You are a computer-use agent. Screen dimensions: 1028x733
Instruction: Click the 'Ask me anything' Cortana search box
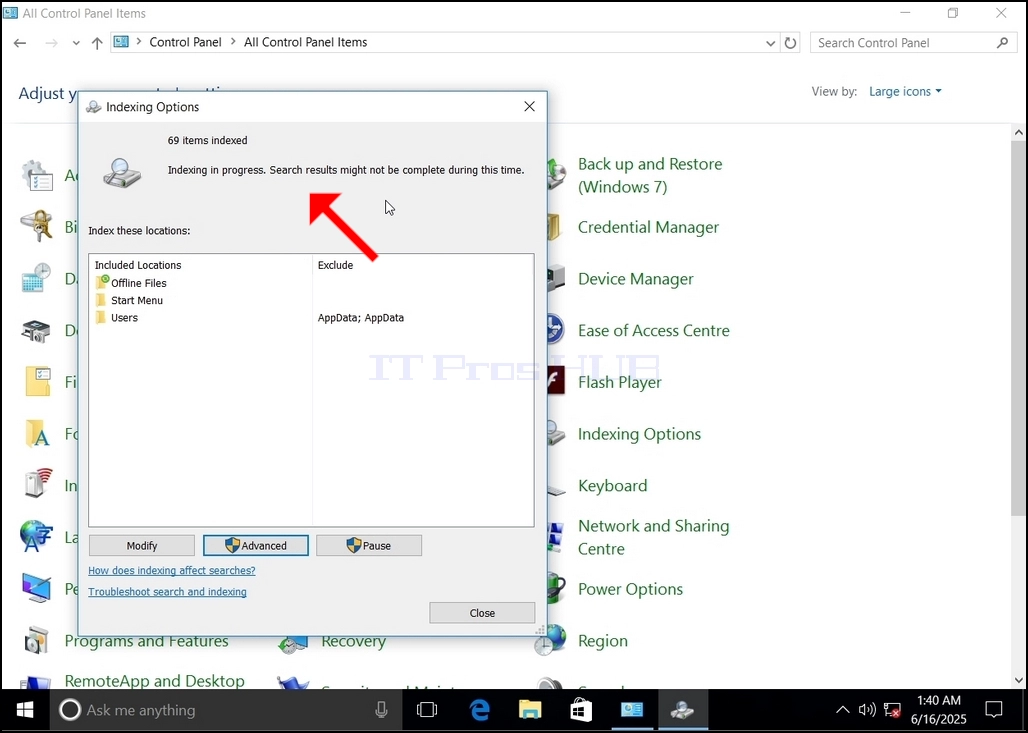(224, 710)
